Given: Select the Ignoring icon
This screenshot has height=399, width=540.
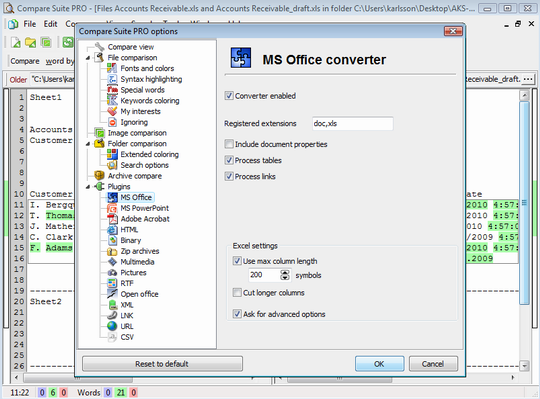Looking at the screenshot, I should point(112,122).
